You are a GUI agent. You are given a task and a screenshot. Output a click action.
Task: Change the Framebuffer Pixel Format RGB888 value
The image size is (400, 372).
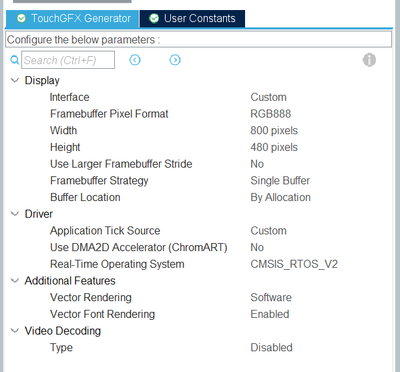pos(271,114)
